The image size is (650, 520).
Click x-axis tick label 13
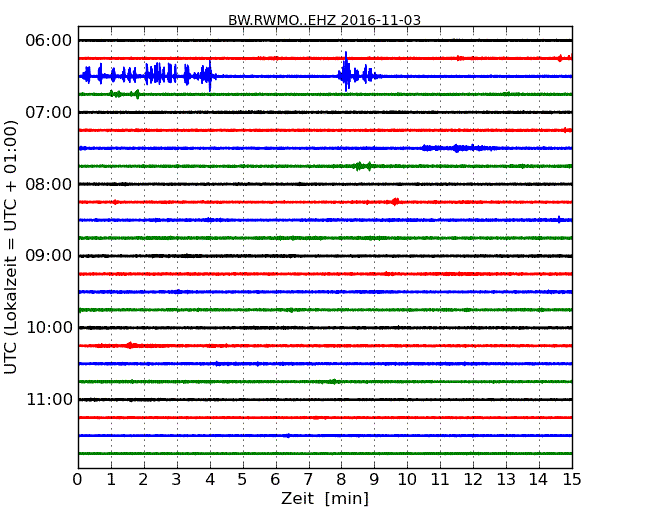click(506, 480)
